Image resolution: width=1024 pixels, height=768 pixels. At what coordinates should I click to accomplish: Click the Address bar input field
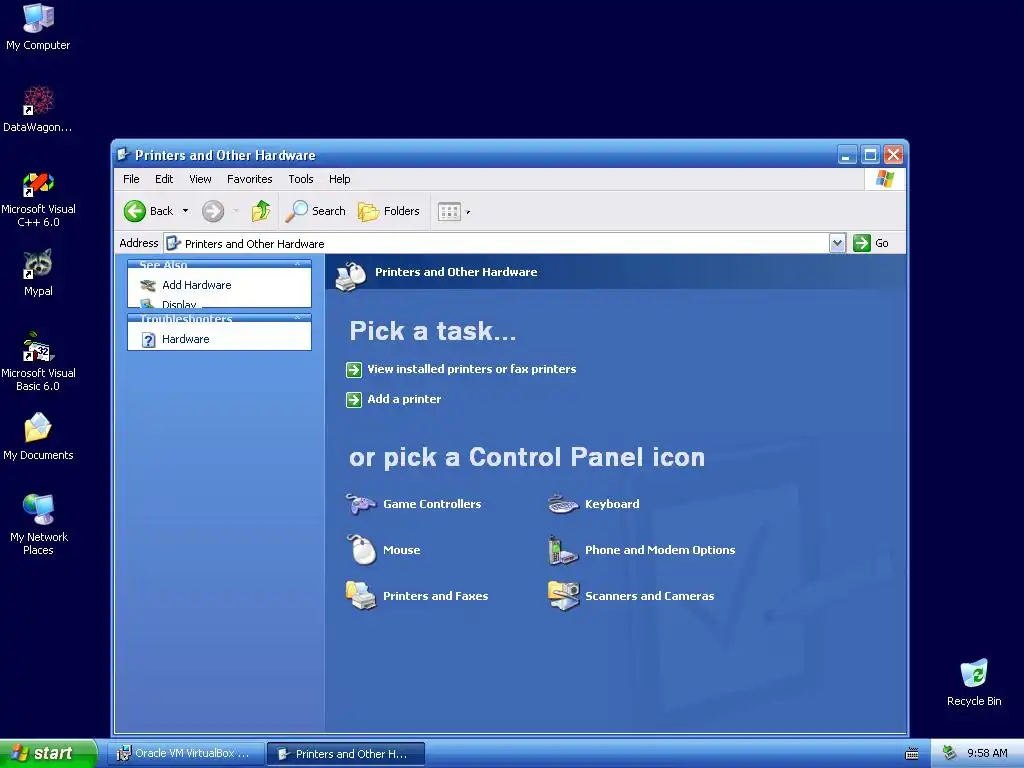(496, 244)
